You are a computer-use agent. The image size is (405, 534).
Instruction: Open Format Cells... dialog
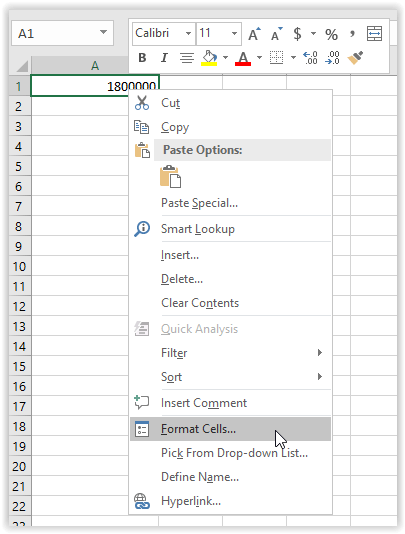tap(230, 429)
